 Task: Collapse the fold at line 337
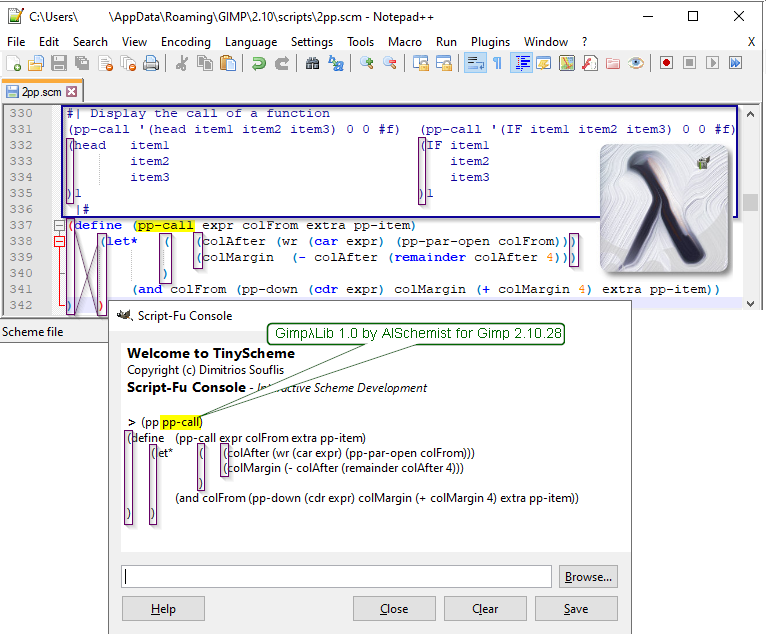[59, 225]
